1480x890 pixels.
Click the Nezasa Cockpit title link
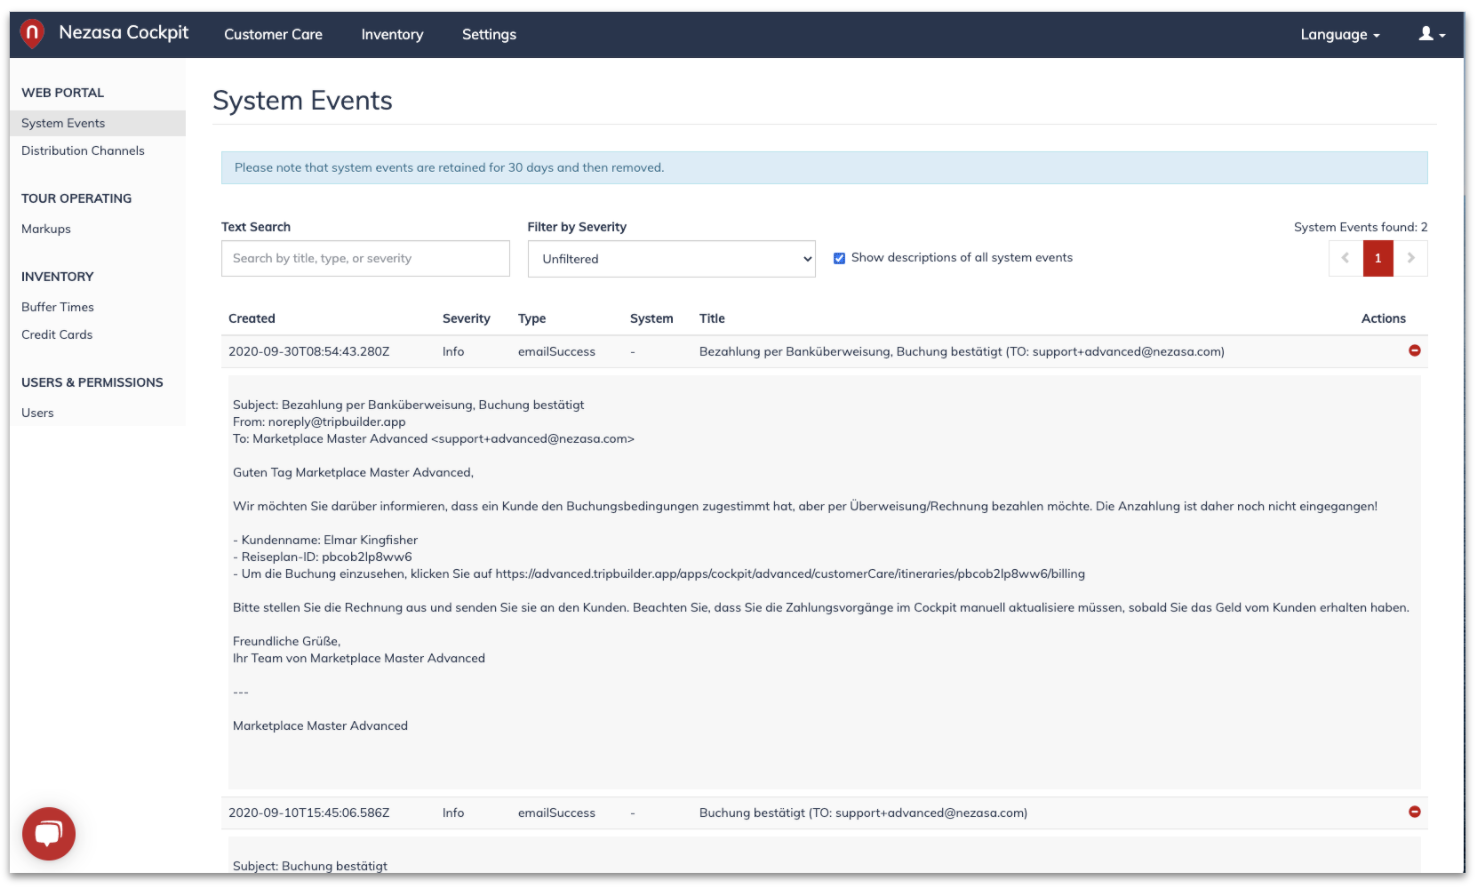tap(124, 32)
